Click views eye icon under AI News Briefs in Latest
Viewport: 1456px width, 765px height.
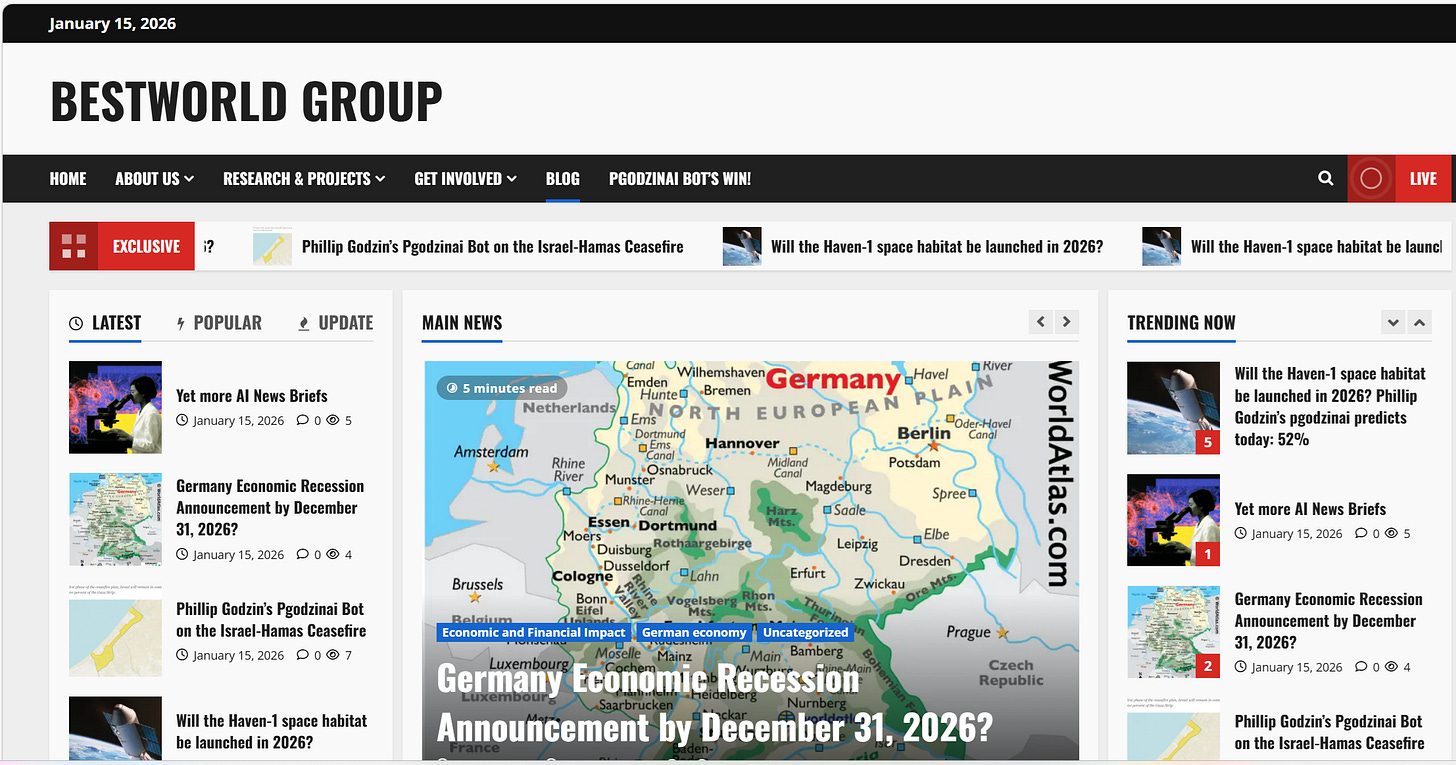pos(333,421)
